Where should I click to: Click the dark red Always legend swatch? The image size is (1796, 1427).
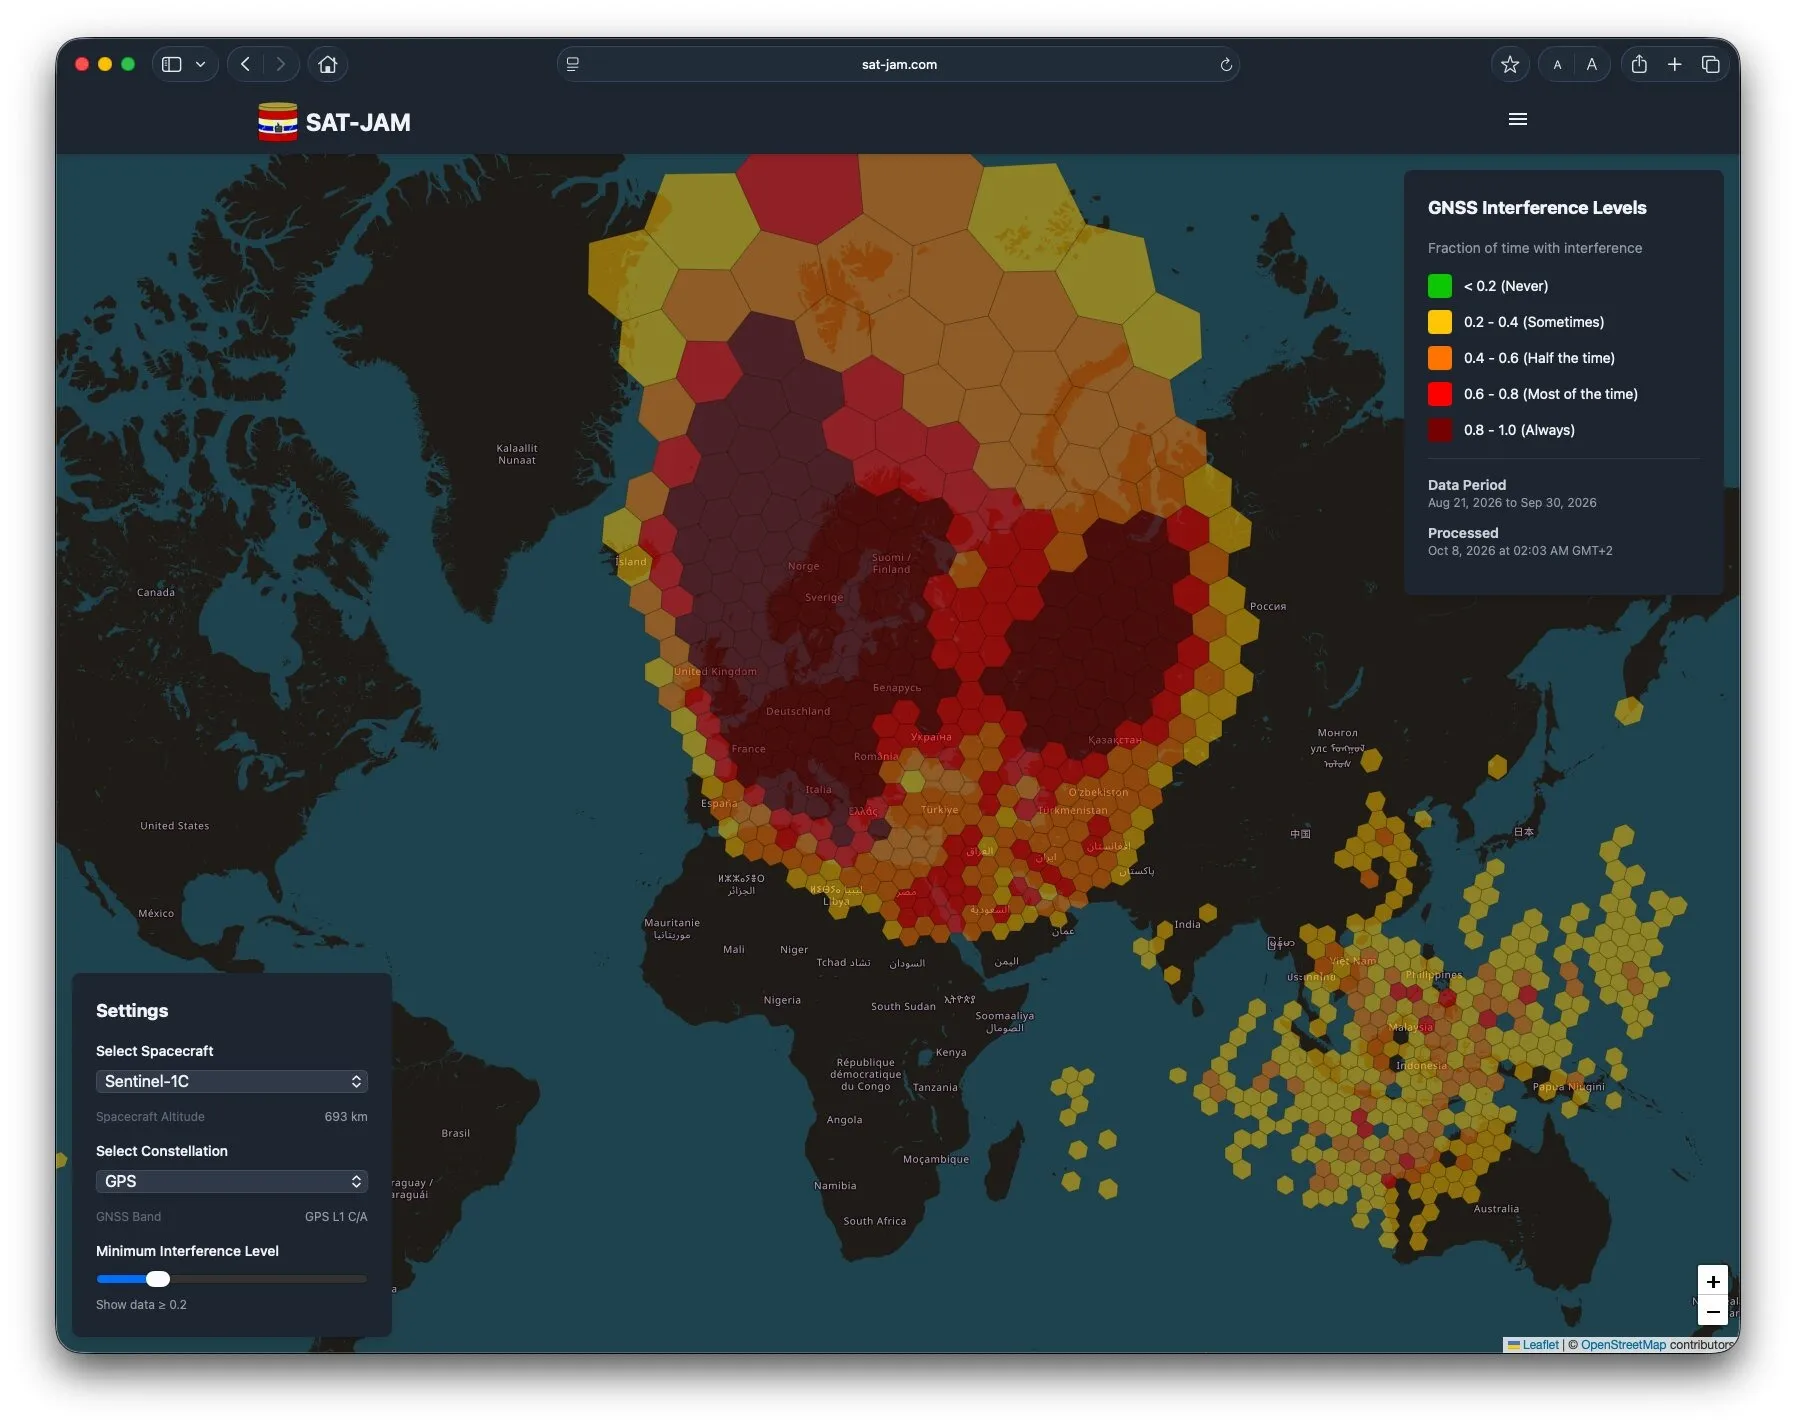click(x=1440, y=430)
